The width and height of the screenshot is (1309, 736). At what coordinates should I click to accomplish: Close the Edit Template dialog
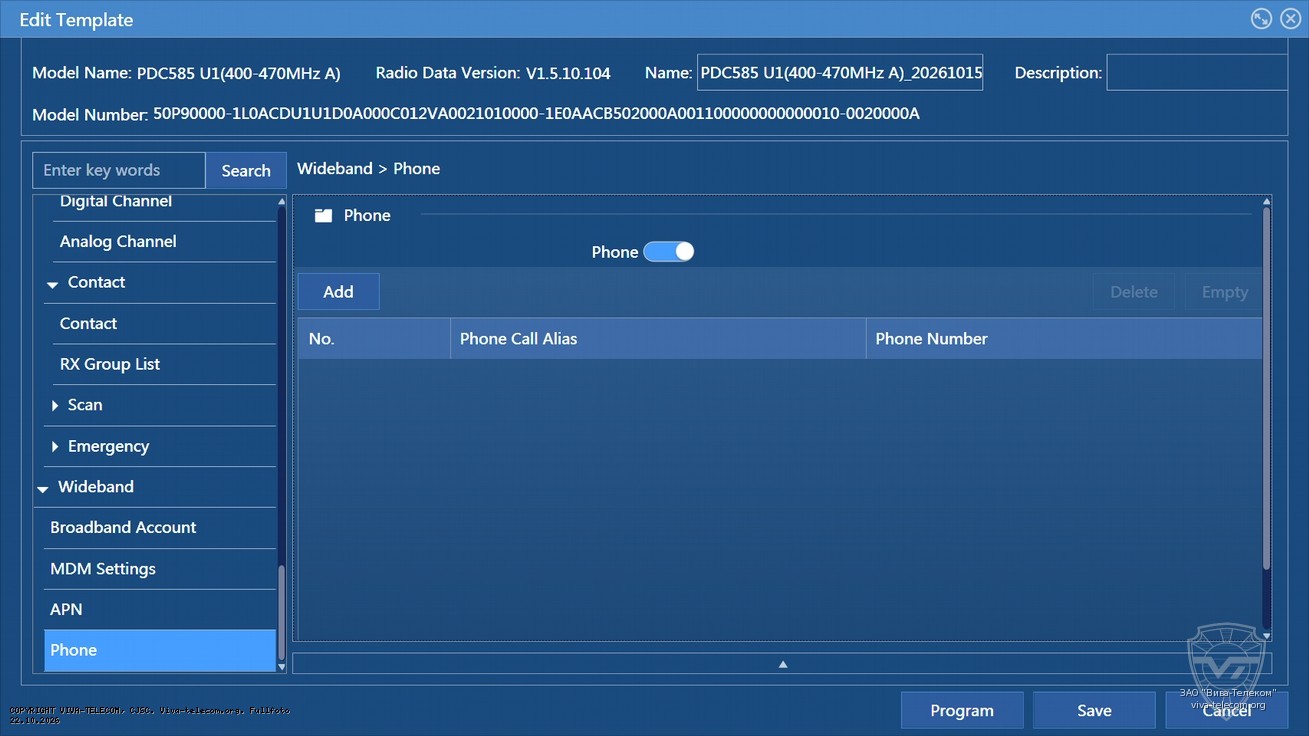tap(1290, 19)
